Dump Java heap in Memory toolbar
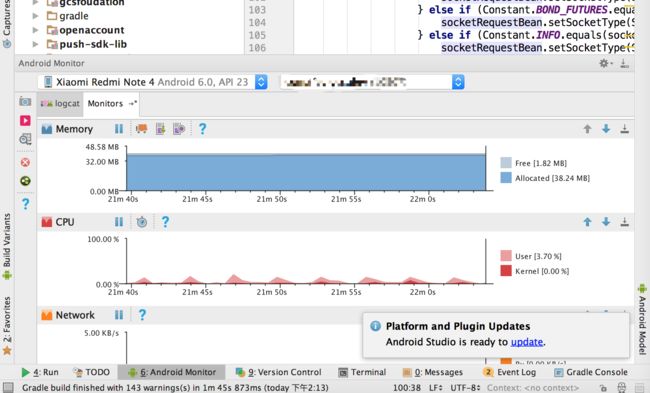The image size is (650, 393). point(160,129)
